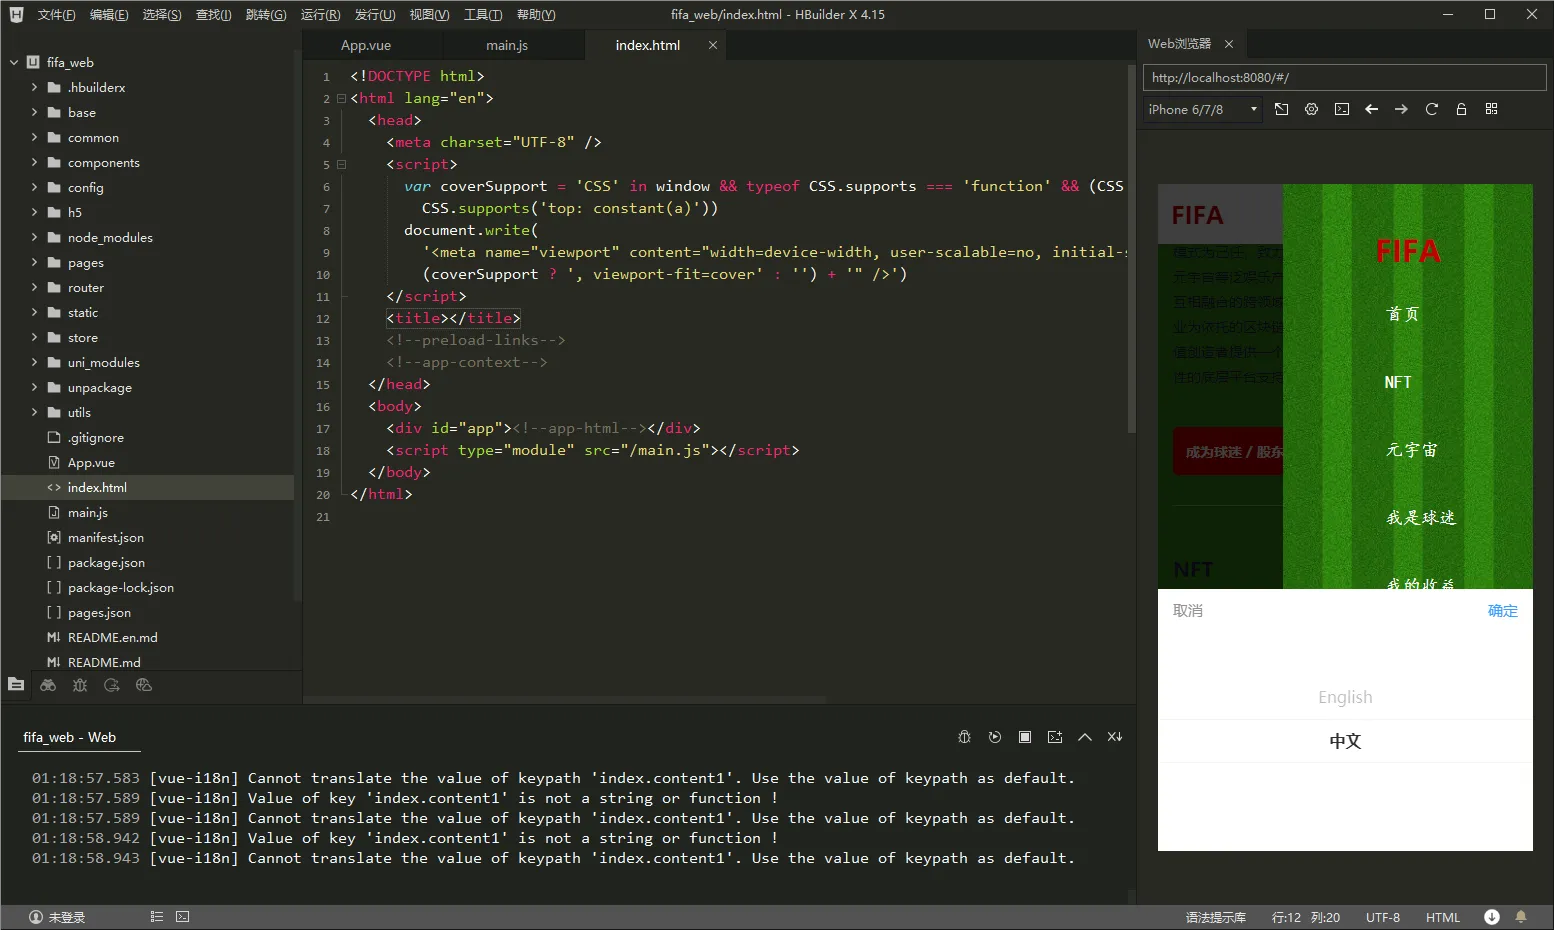
Task: Toggle the lock icon in Web browser toolbar
Action: (x=1461, y=109)
